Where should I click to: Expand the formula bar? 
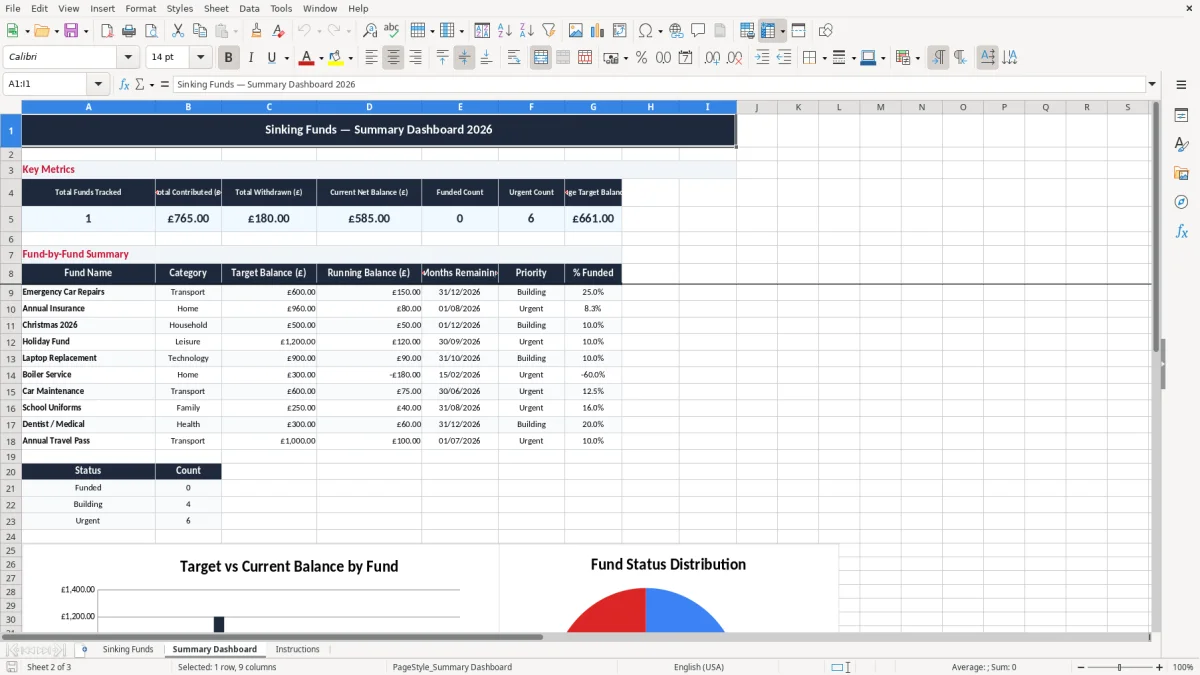(x=1152, y=85)
